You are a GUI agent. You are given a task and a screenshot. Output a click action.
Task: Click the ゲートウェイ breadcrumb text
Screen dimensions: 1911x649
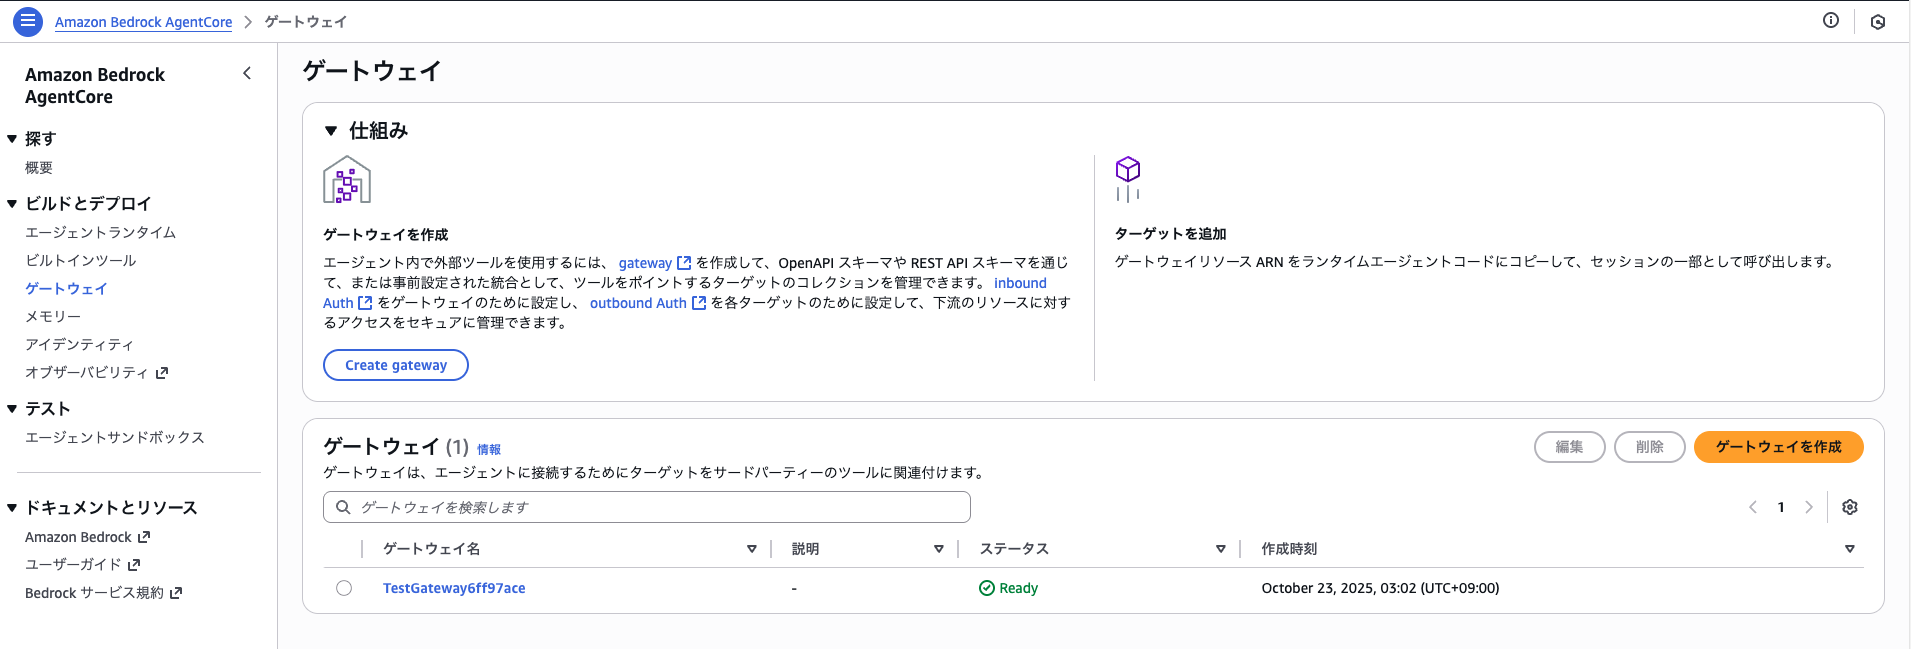click(305, 21)
